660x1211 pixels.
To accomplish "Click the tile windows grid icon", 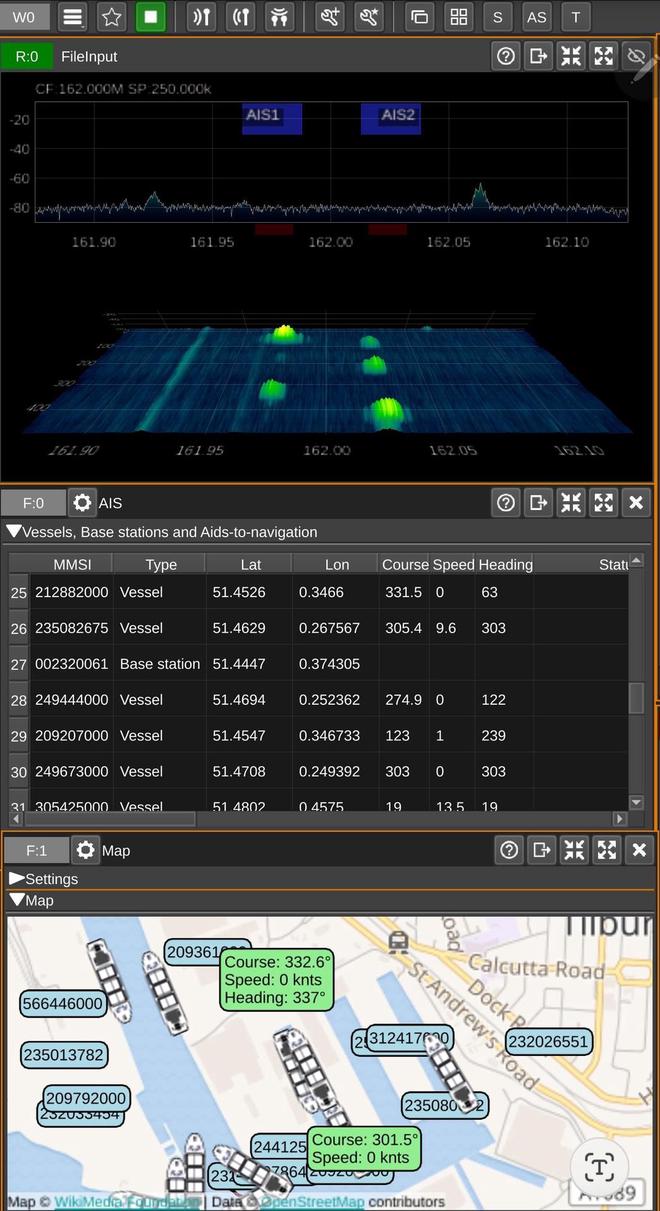I will [459, 17].
